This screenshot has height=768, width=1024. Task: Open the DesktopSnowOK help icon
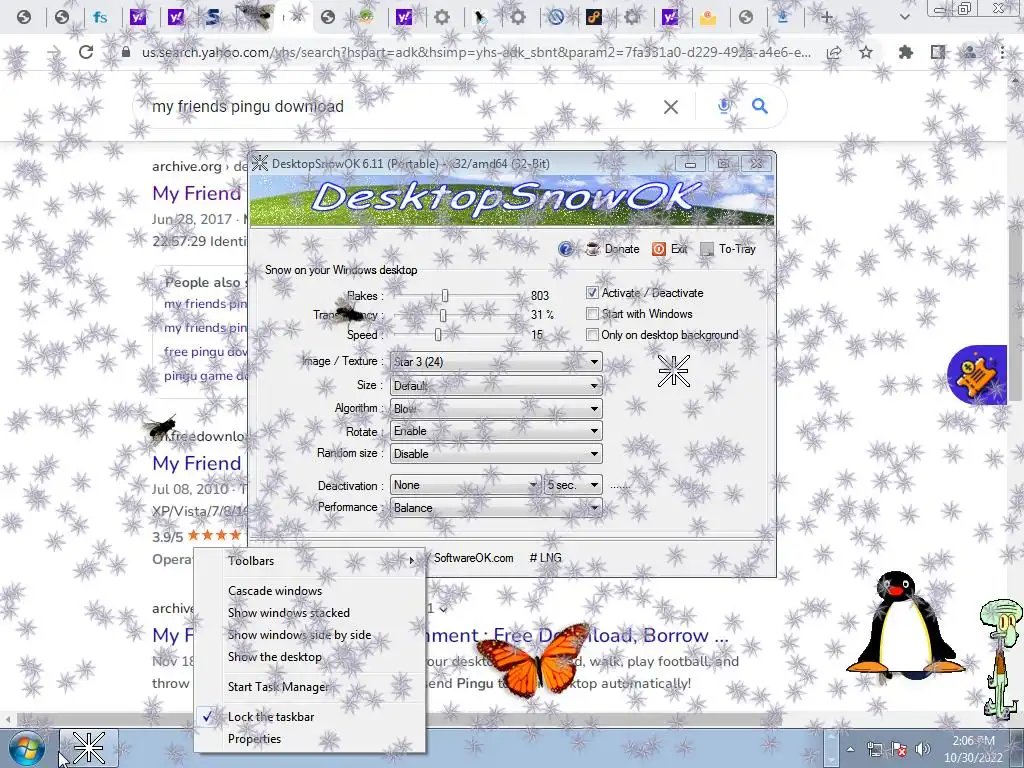point(566,249)
